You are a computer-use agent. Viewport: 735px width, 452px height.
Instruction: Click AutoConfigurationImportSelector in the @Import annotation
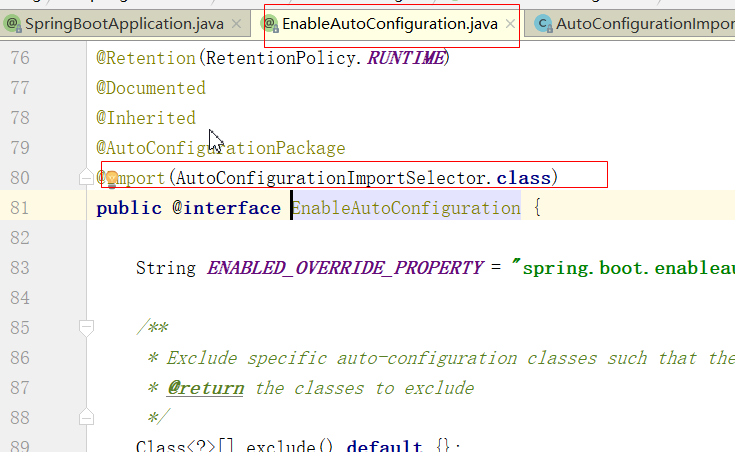(x=332, y=178)
